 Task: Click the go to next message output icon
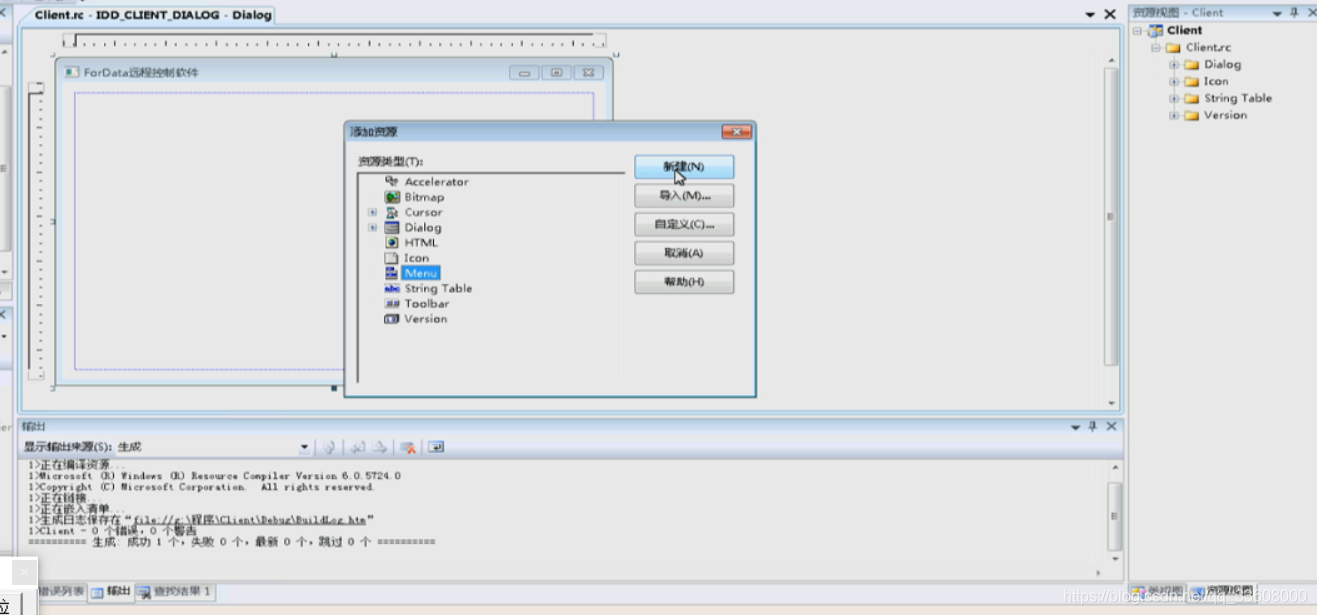tap(379, 447)
